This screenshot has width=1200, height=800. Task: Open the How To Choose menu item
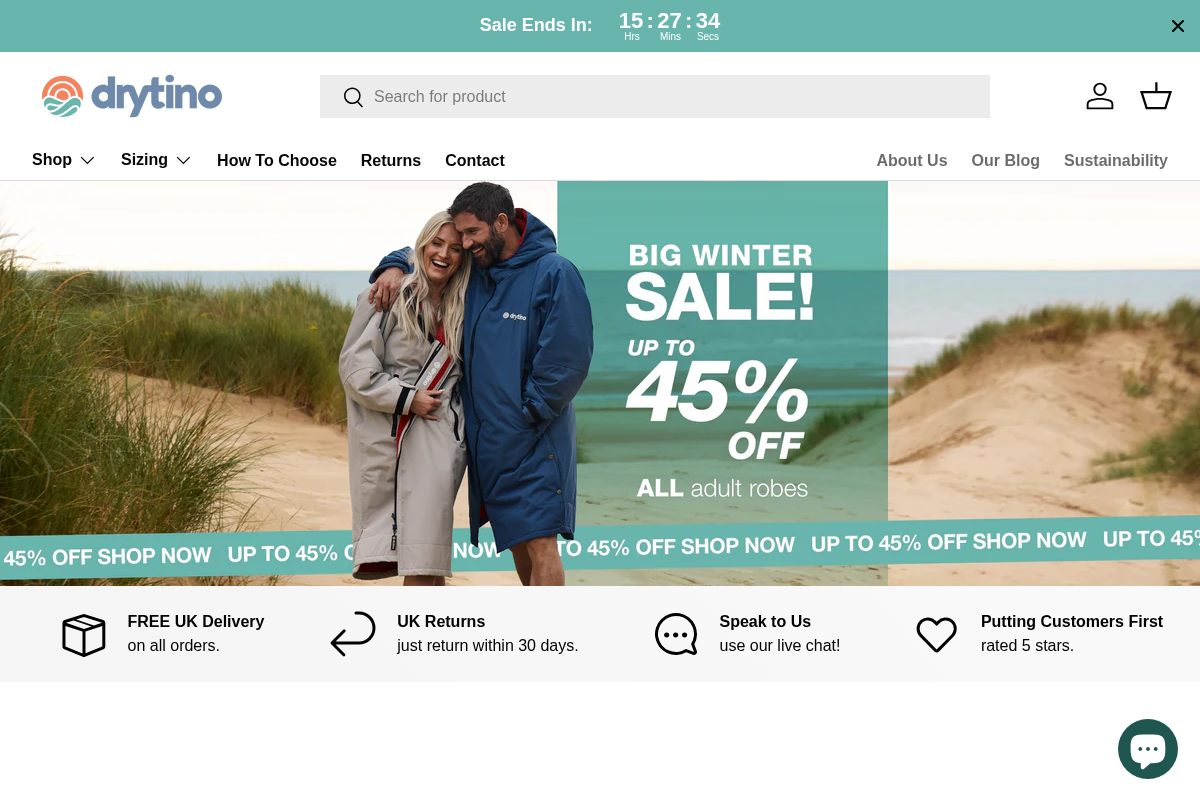tap(277, 160)
